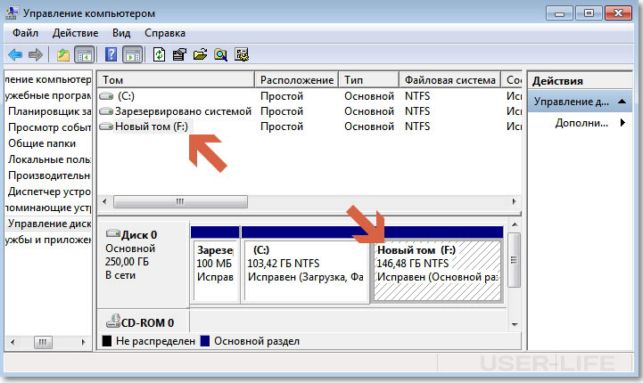The image size is (643, 383).
Task: Click the left tree horizontal scrollbar thumb
Action: [x=43, y=342]
